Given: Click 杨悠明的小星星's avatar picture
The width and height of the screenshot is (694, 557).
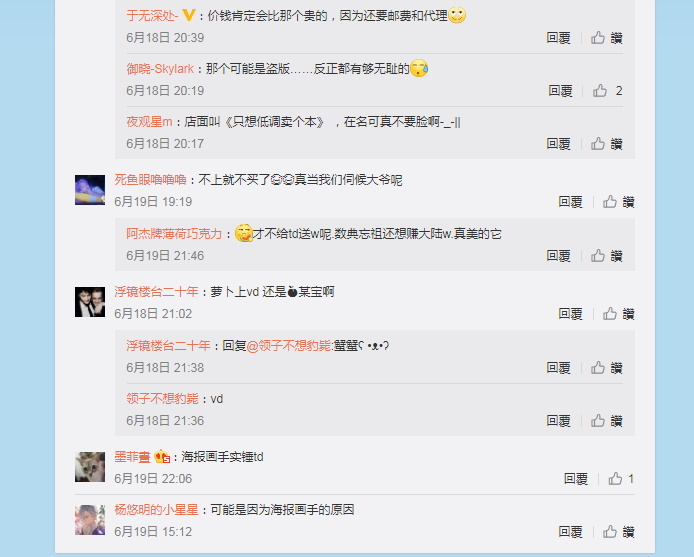Looking at the screenshot, I should pyautogui.click(x=90, y=520).
